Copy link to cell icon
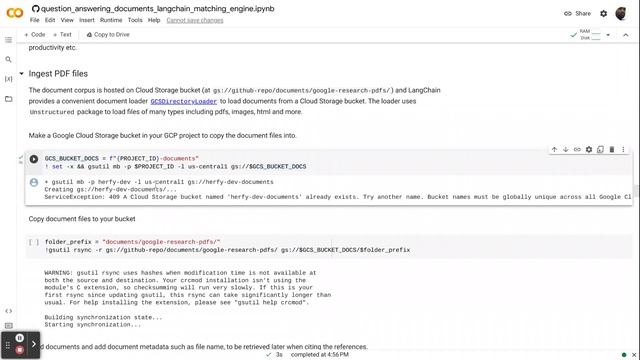This screenshot has width=640, height=360. point(577,149)
